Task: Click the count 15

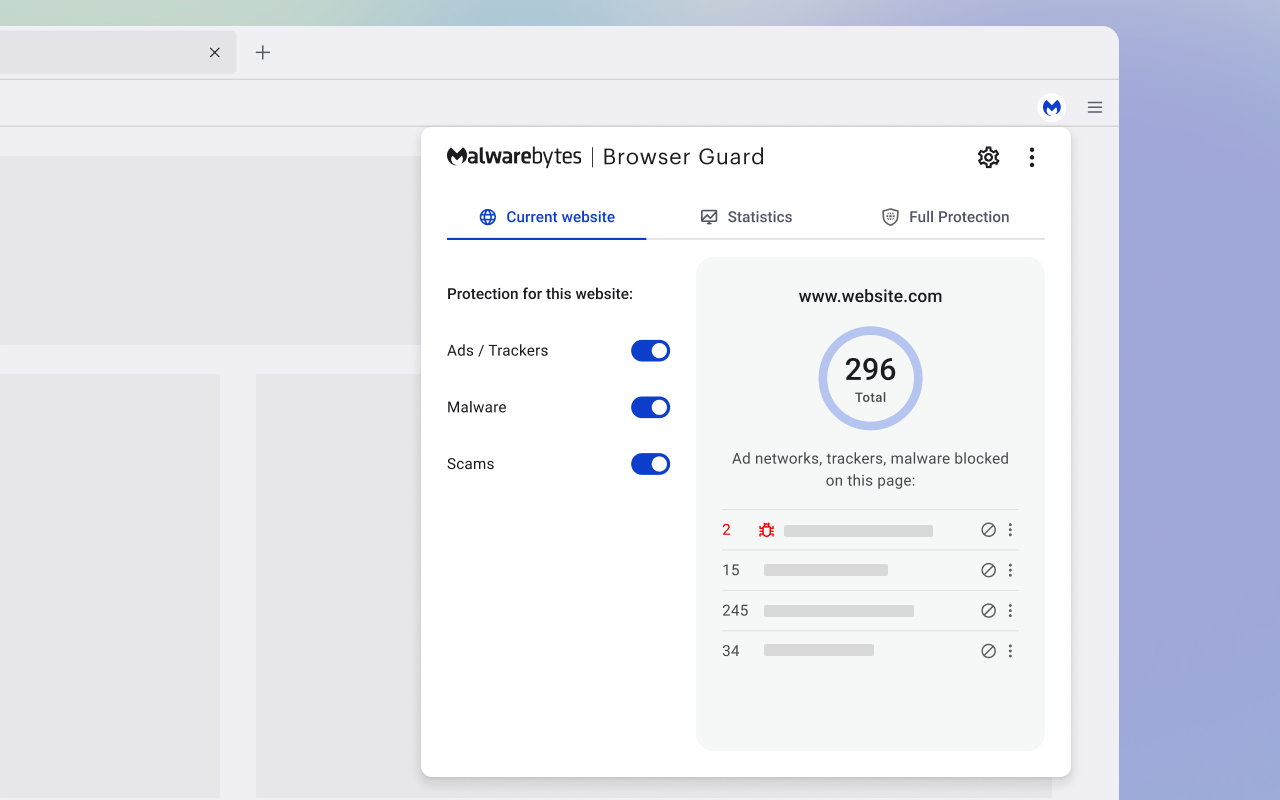Action: [731, 570]
